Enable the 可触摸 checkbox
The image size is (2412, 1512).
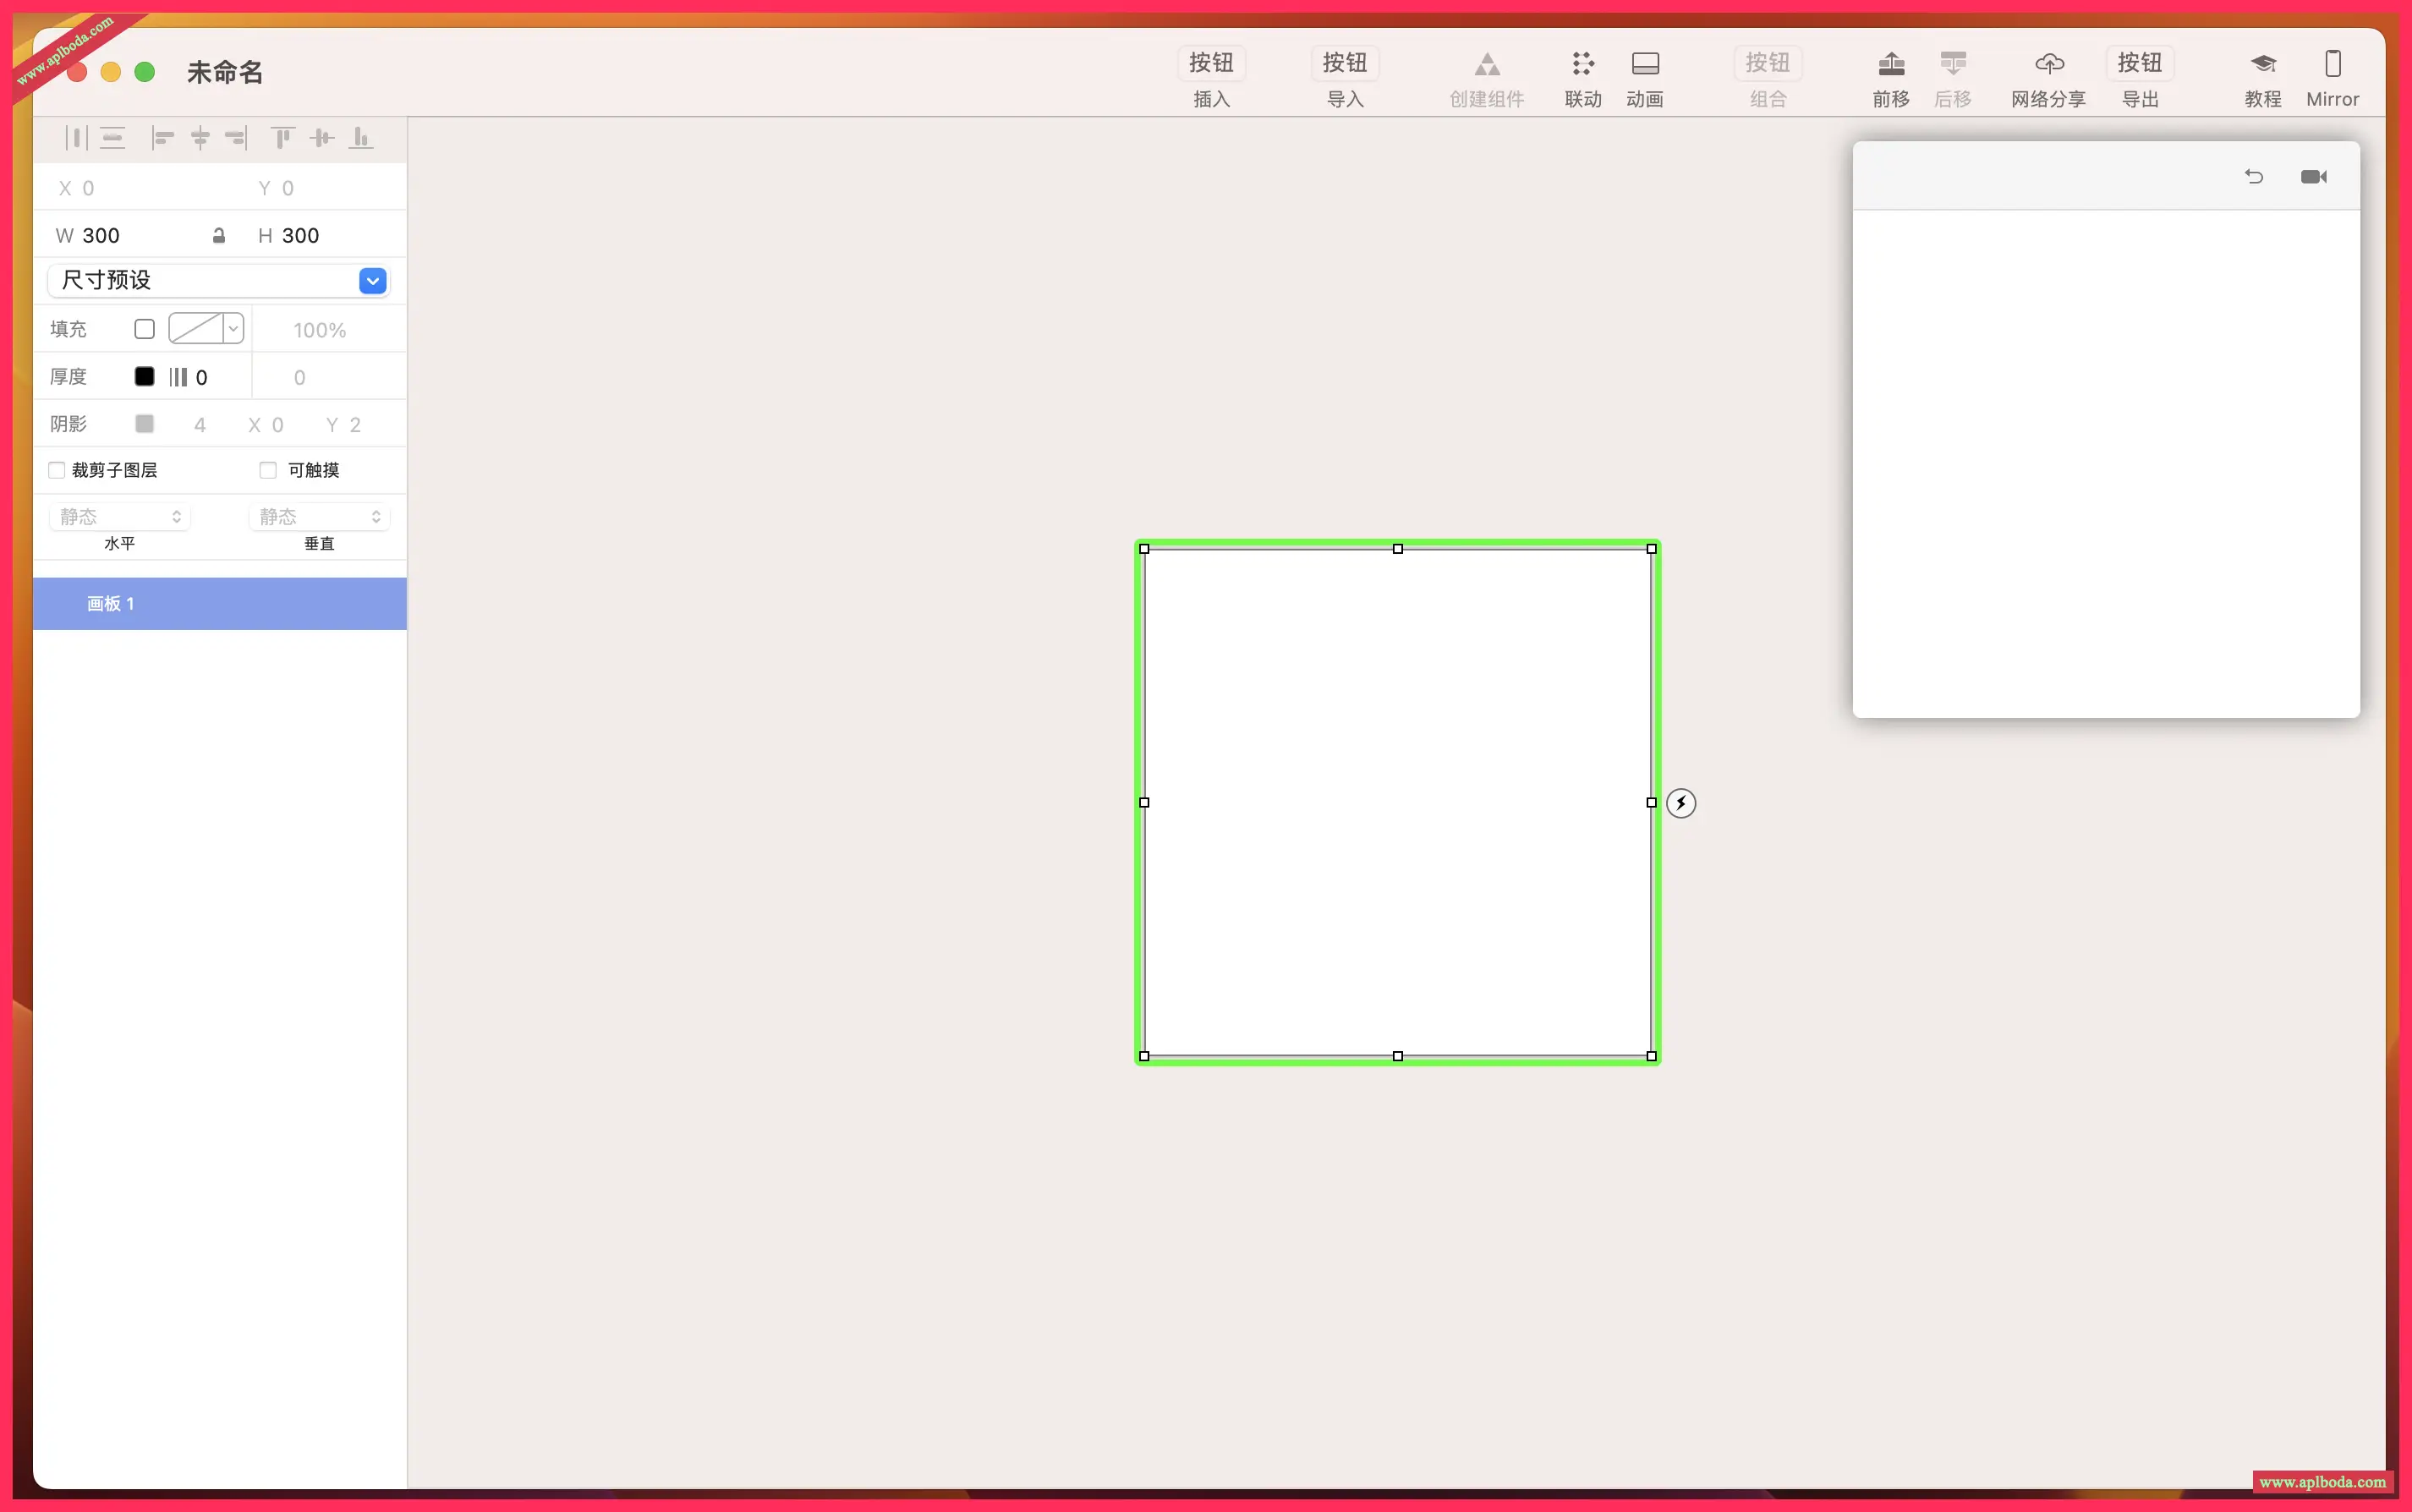pos(268,470)
